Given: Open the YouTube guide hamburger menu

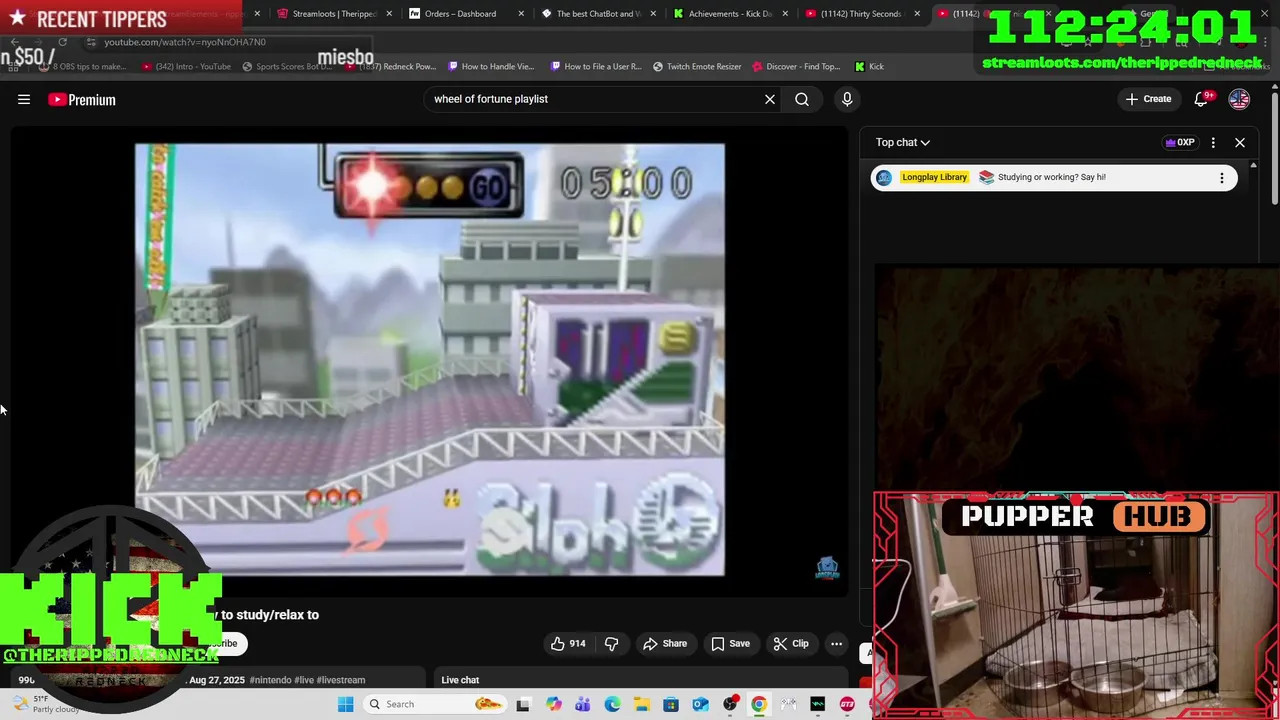Looking at the screenshot, I should point(24,99).
